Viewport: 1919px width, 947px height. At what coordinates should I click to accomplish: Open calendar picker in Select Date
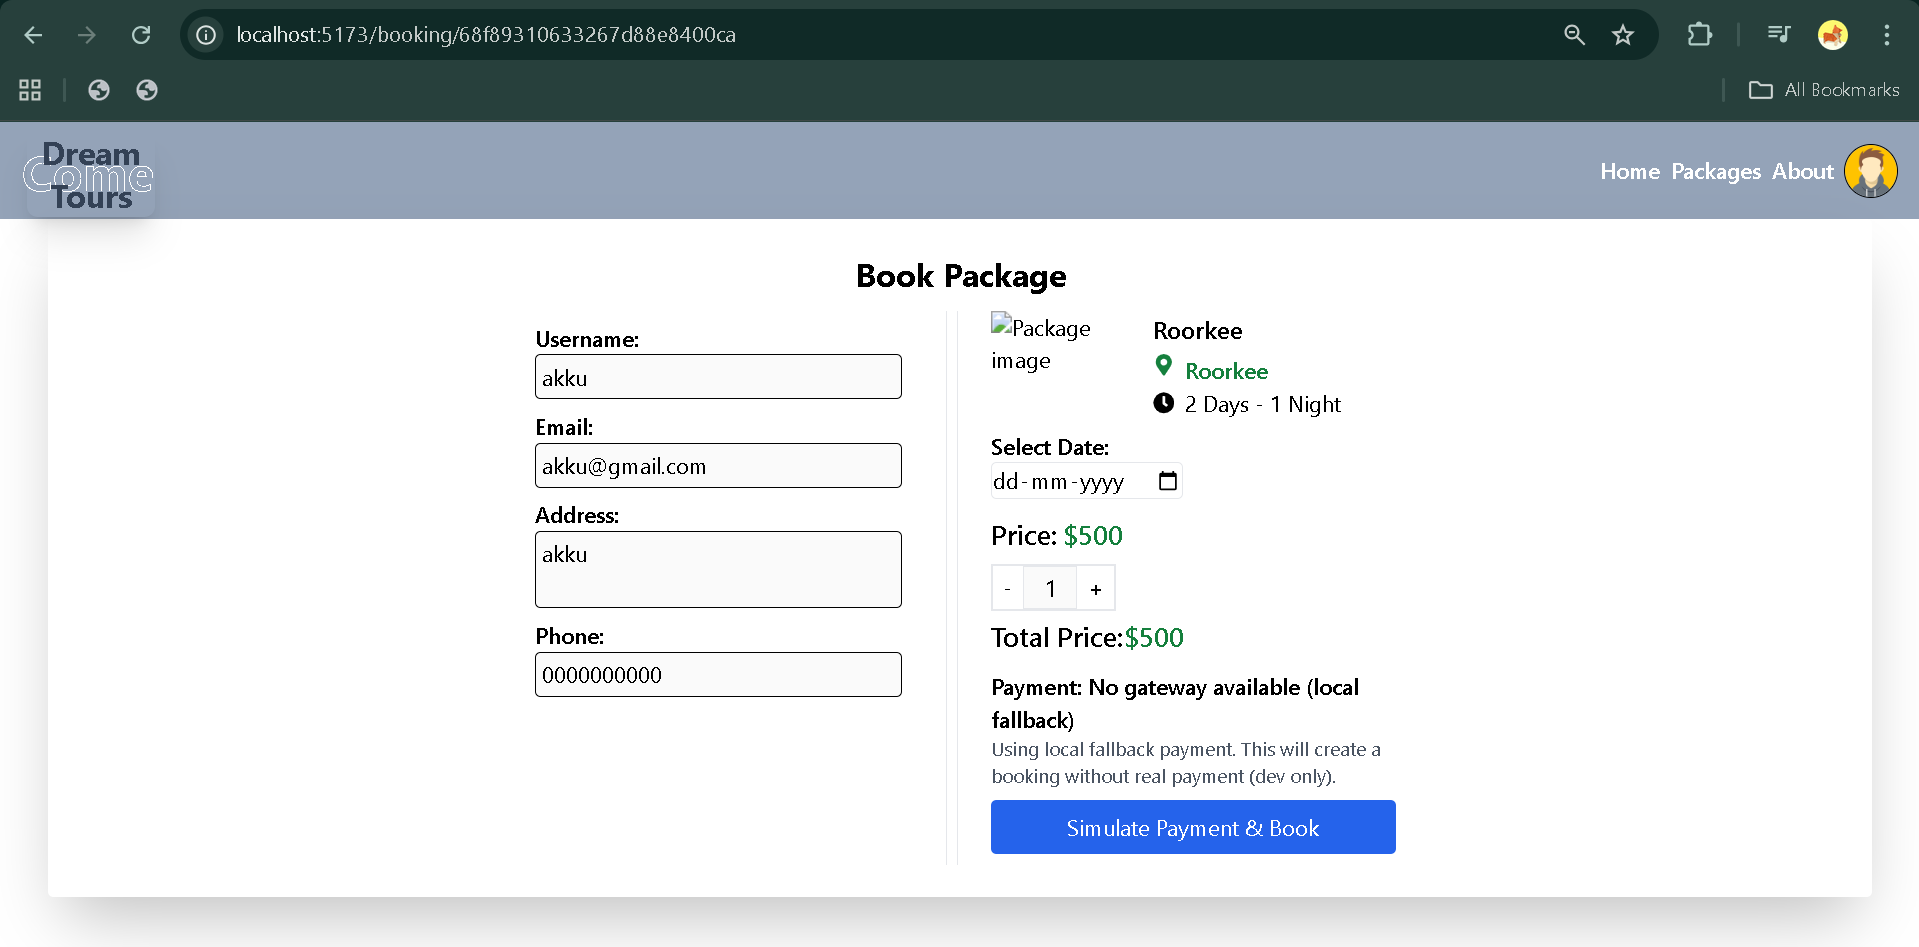coord(1167,481)
